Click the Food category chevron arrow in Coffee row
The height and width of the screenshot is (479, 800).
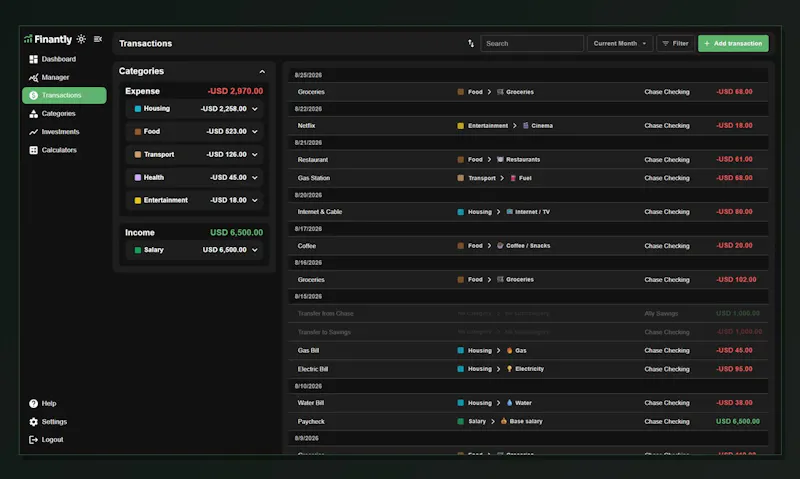489,246
